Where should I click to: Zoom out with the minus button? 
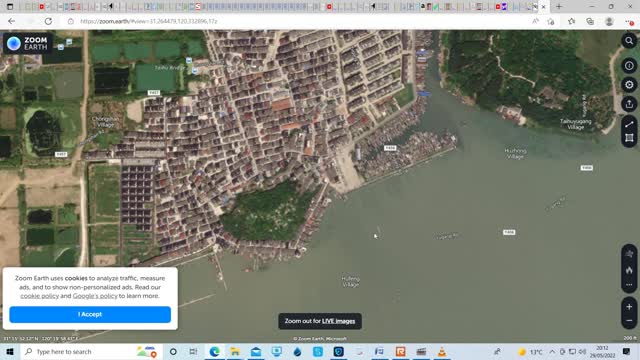pyautogui.click(x=629, y=321)
